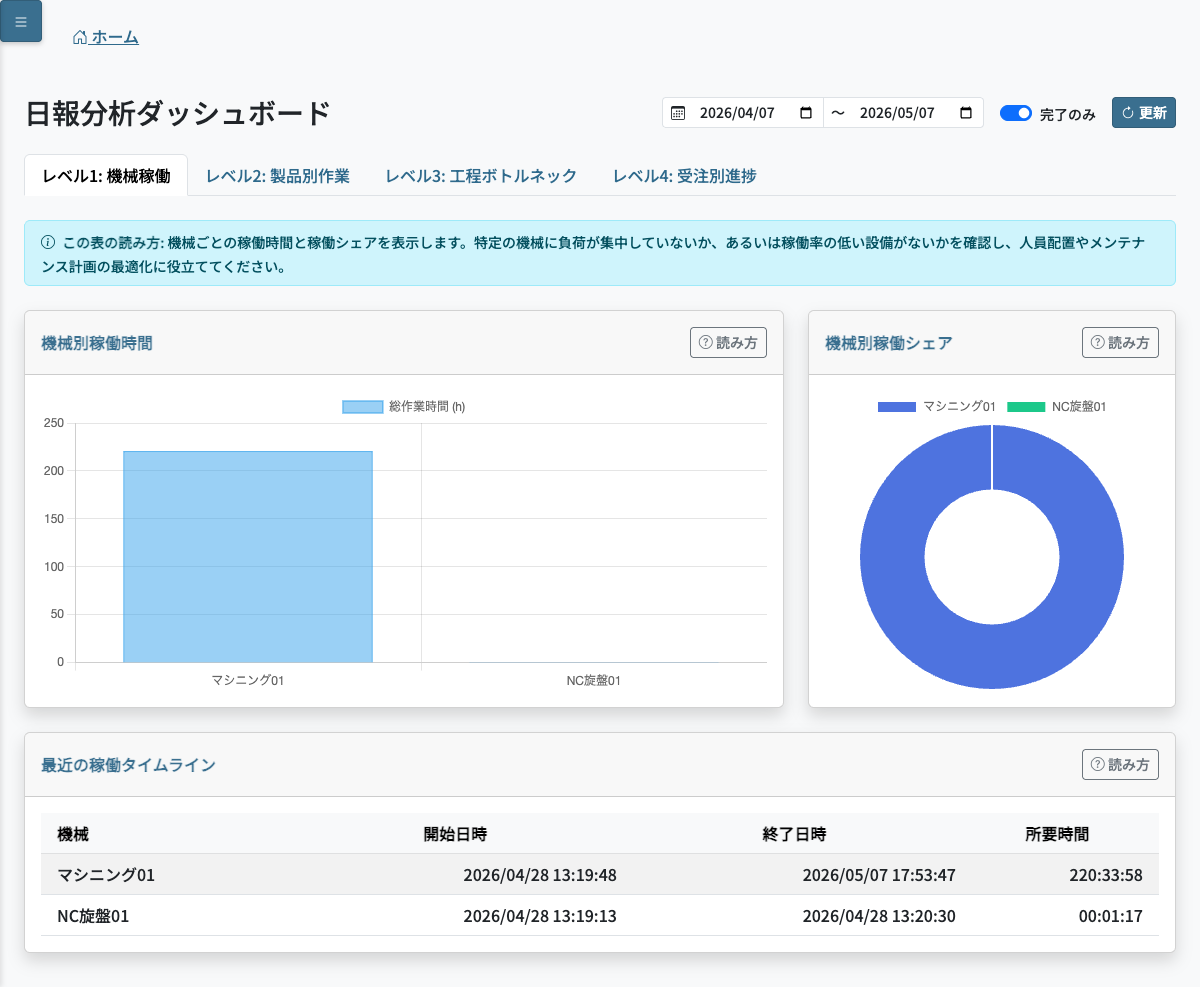1200x987 pixels.
Task: Click the マシニング01 bar in chart
Action: click(x=248, y=556)
